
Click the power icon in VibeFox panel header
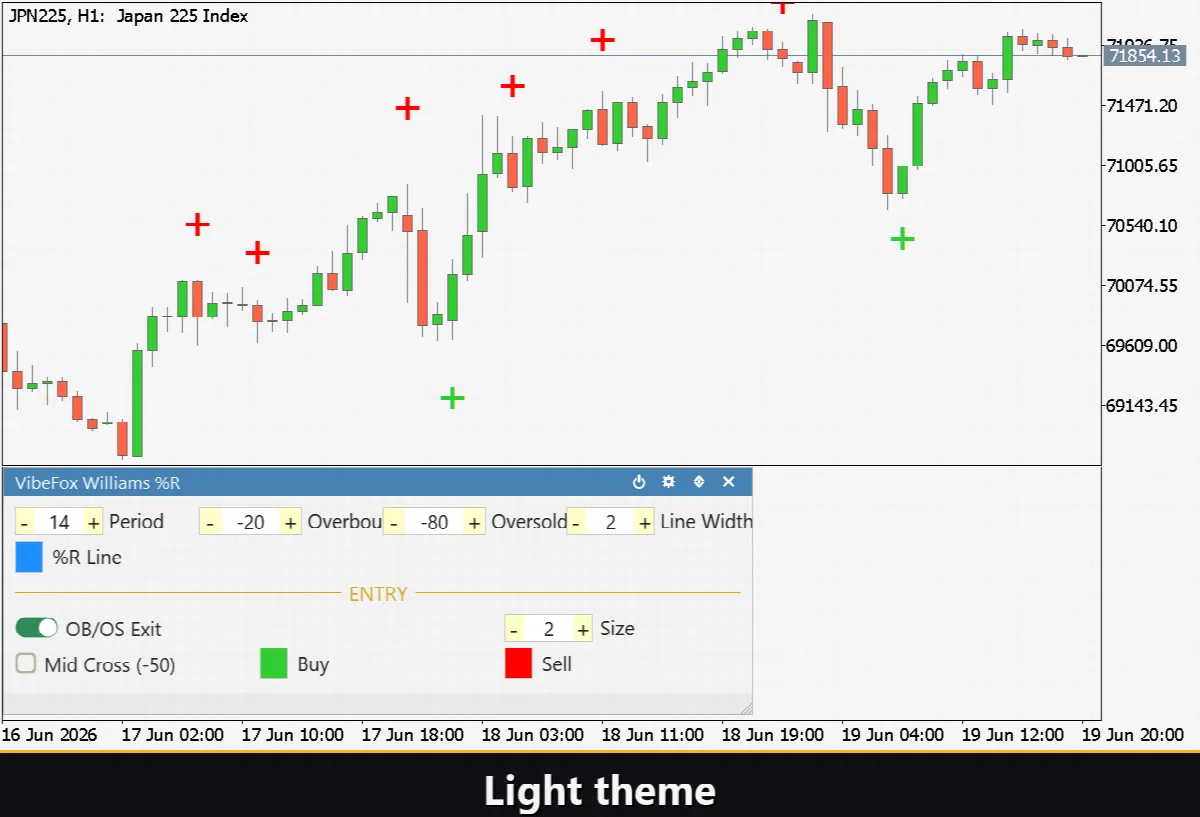[639, 482]
